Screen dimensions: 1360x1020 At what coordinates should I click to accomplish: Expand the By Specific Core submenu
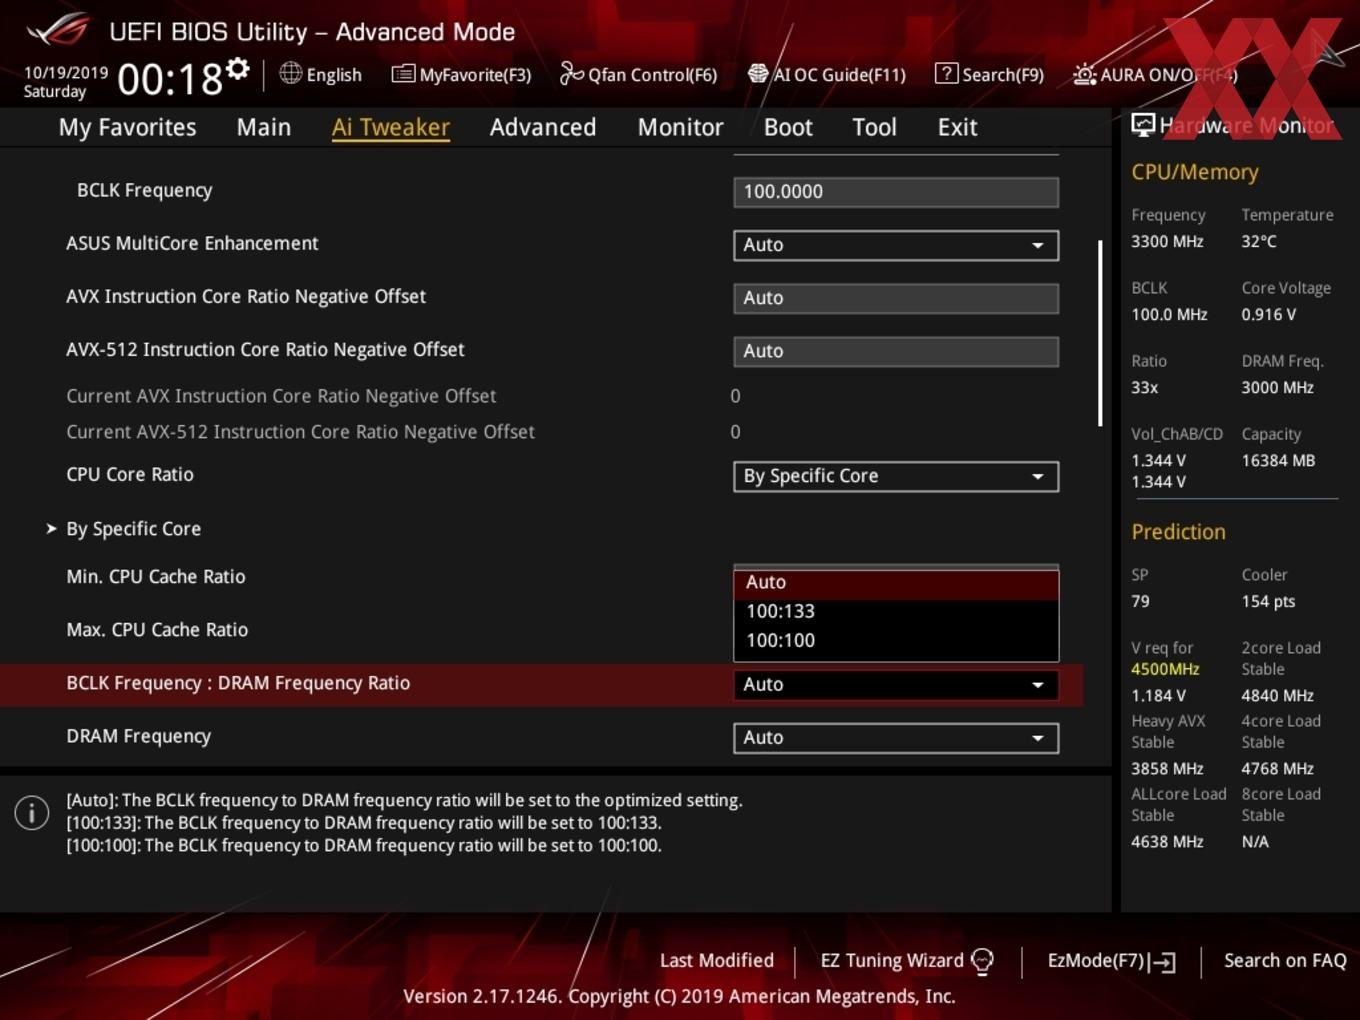133,529
